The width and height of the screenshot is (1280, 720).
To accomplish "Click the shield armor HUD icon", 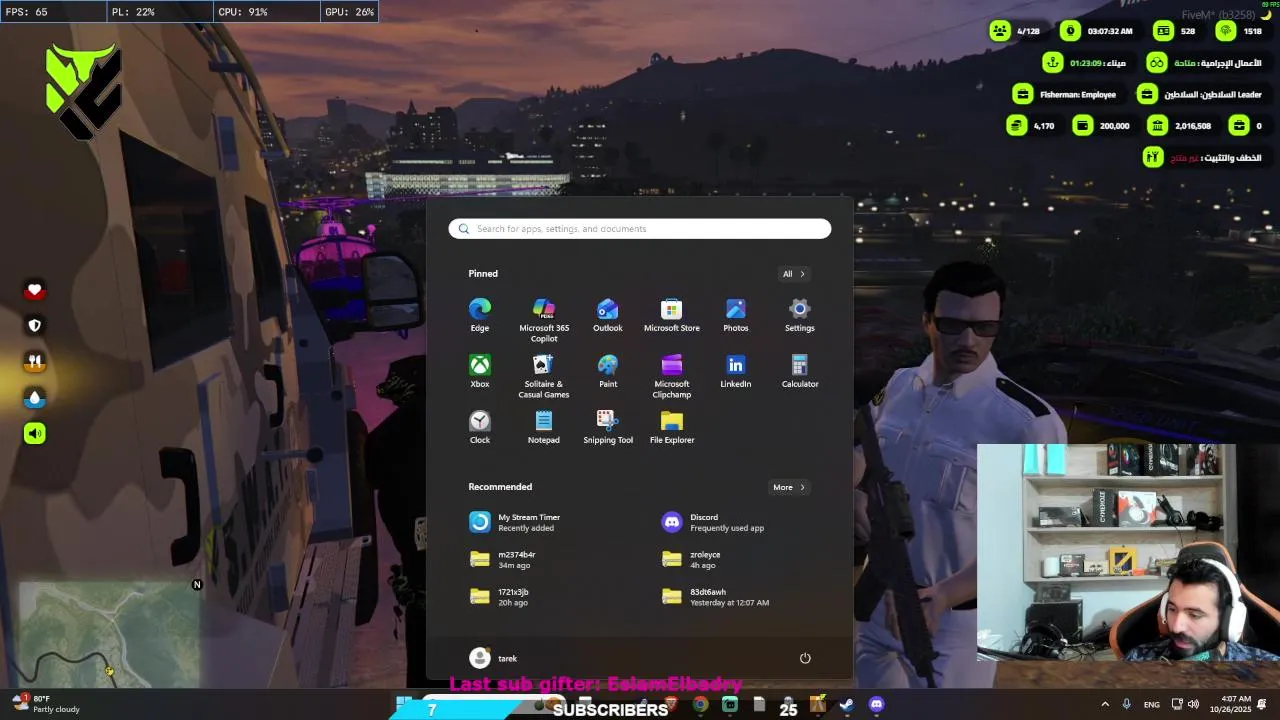I will 35,325.
